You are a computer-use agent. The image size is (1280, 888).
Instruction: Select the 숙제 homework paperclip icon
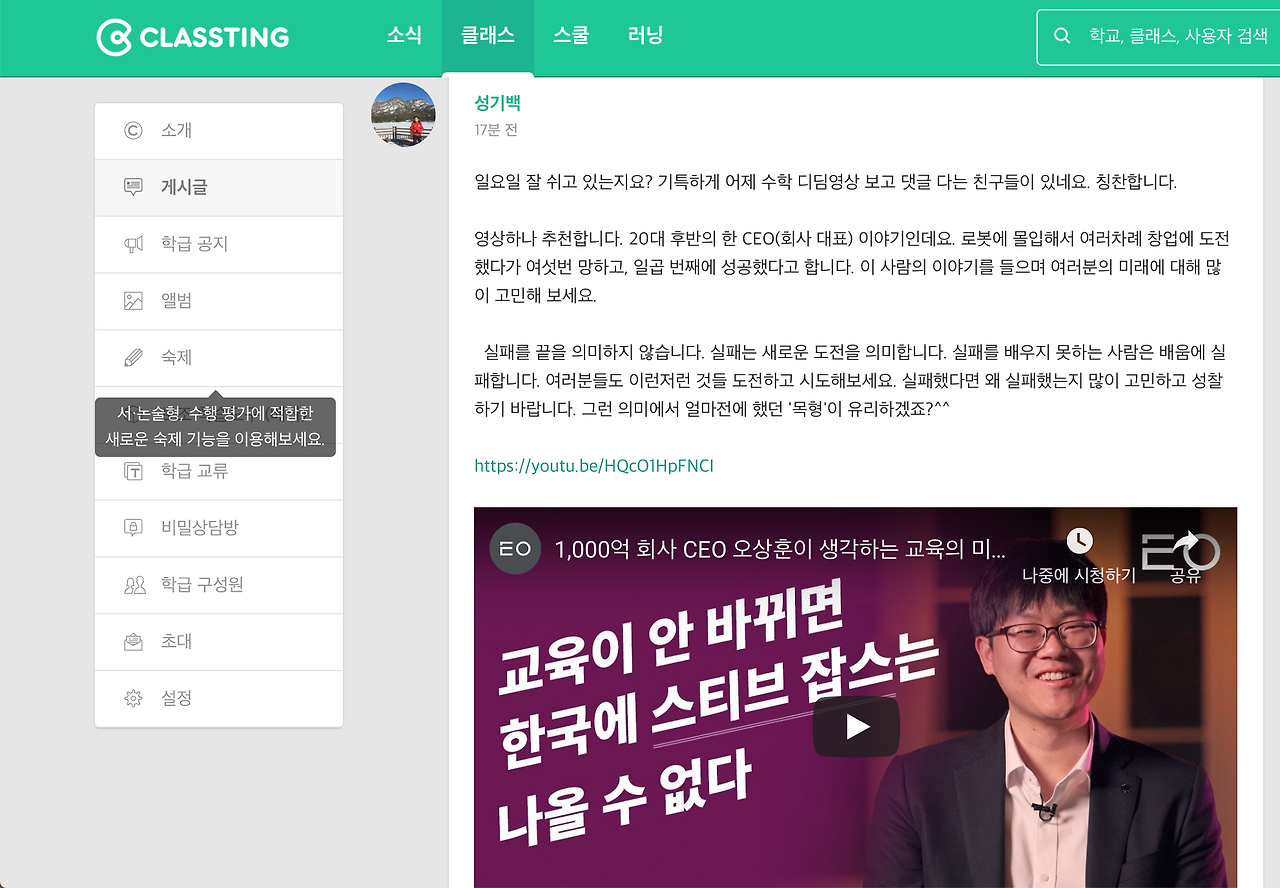133,358
